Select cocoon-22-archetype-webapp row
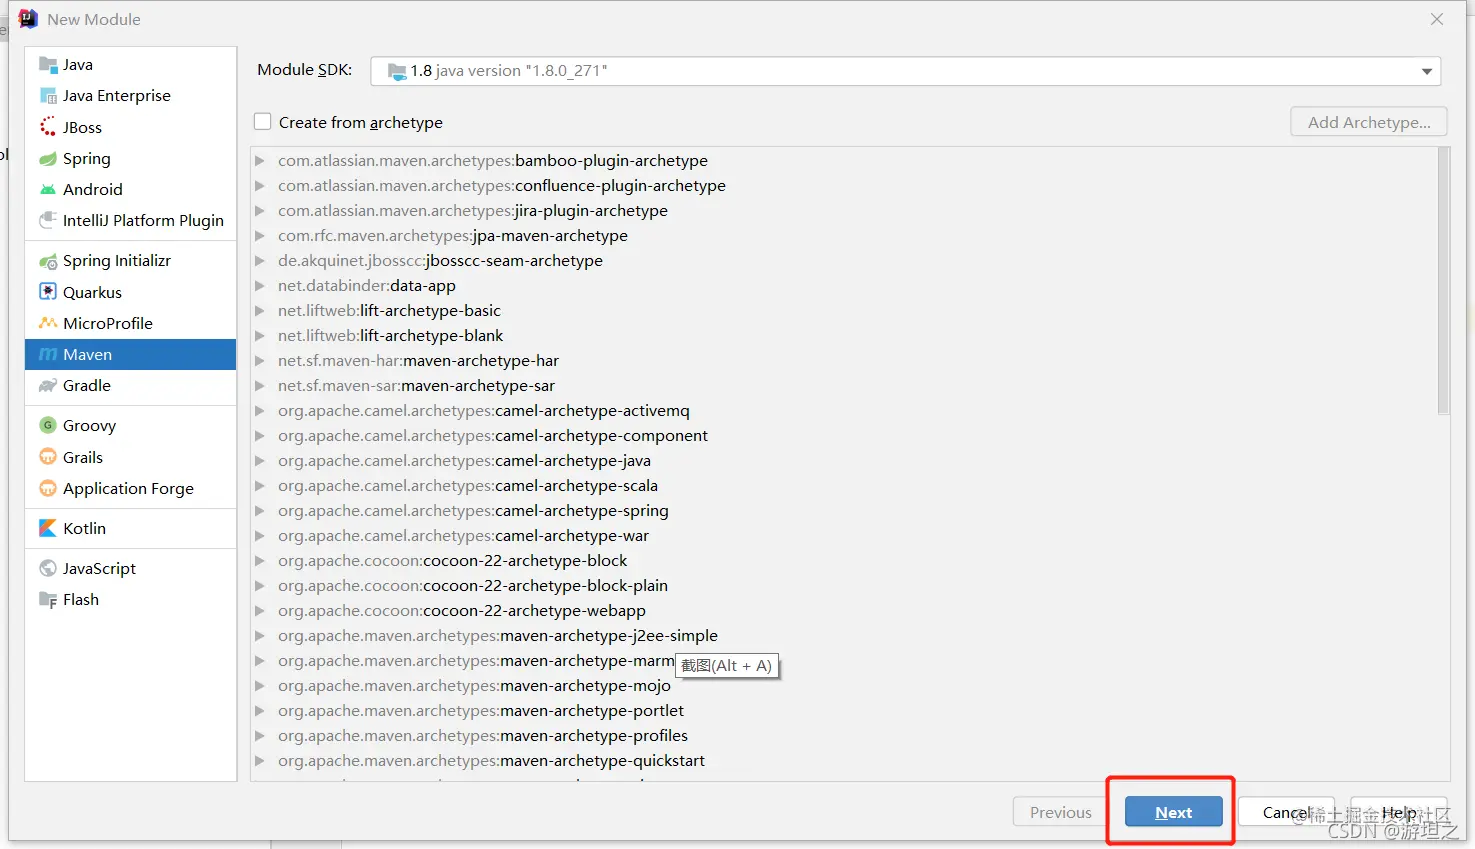The image size is (1475, 849). click(x=845, y=611)
